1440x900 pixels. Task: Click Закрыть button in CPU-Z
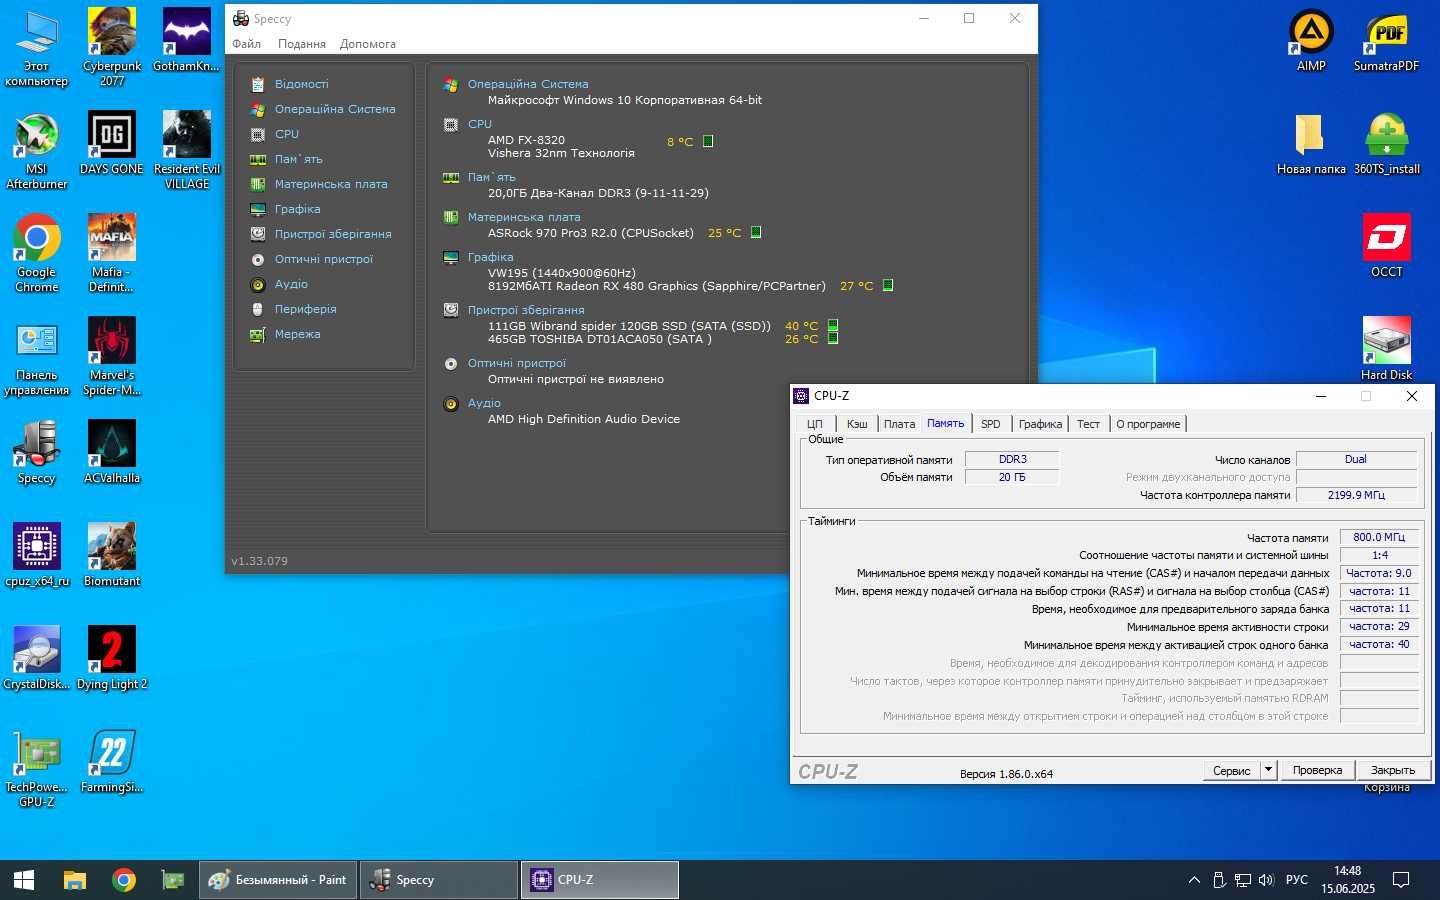(x=1393, y=770)
